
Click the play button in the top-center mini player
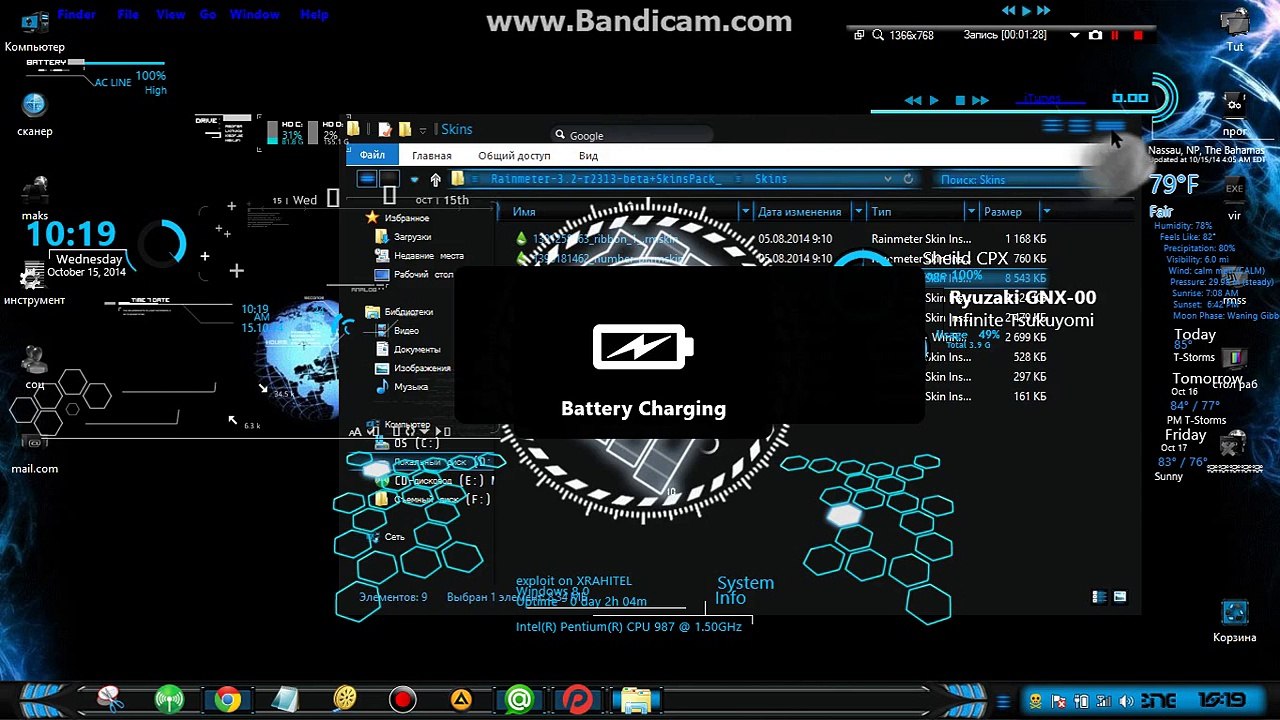point(1025,10)
